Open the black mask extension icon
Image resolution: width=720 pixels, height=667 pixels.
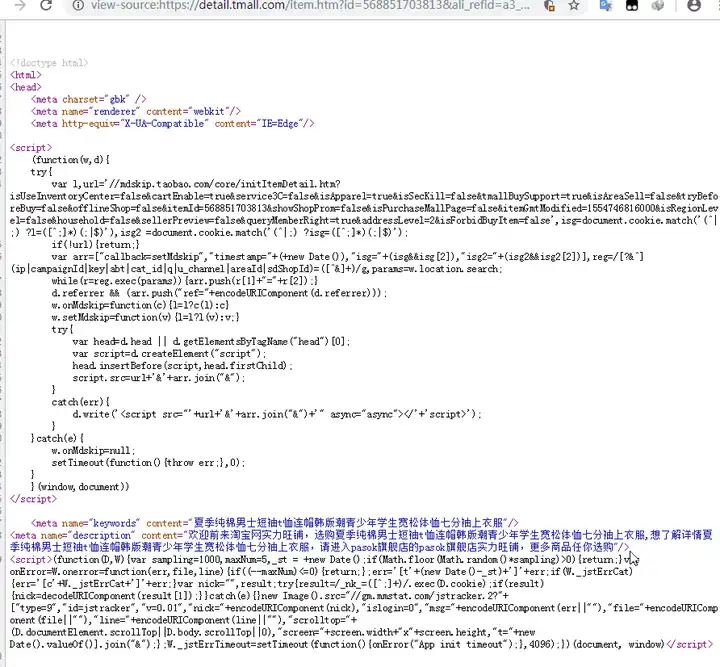[632, 6]
